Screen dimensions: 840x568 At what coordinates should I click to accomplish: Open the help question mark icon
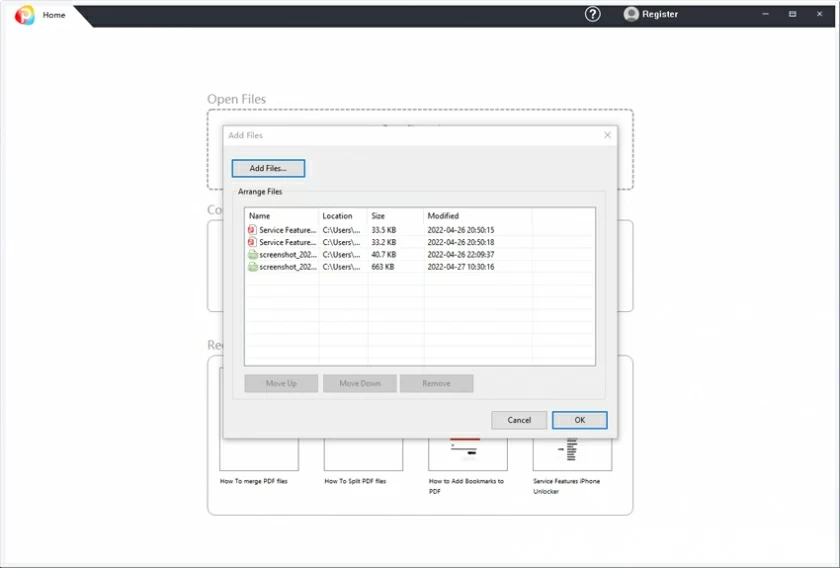(x=592, y=14)
